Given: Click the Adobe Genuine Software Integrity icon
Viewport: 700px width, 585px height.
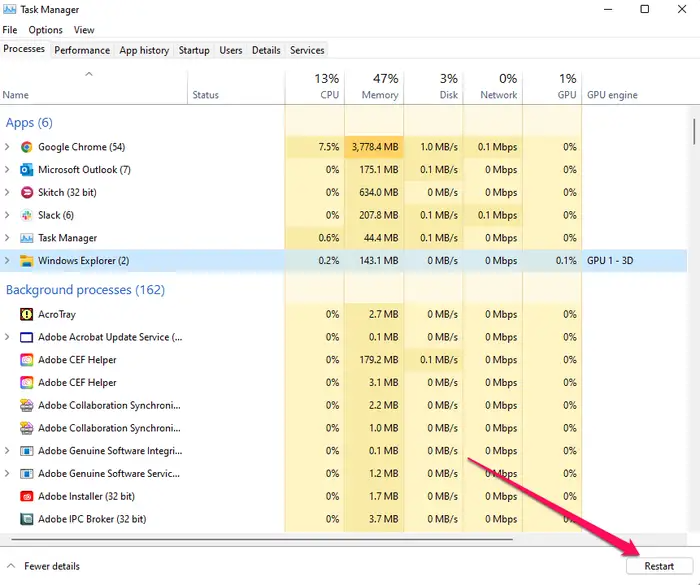Looking at the screenshot, I should tap(26, 451).
